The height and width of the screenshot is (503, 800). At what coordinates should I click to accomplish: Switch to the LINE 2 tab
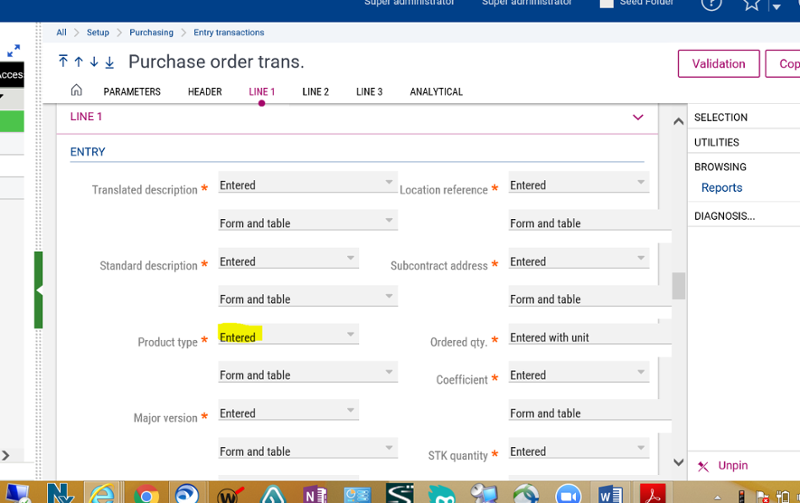(315, 92)
